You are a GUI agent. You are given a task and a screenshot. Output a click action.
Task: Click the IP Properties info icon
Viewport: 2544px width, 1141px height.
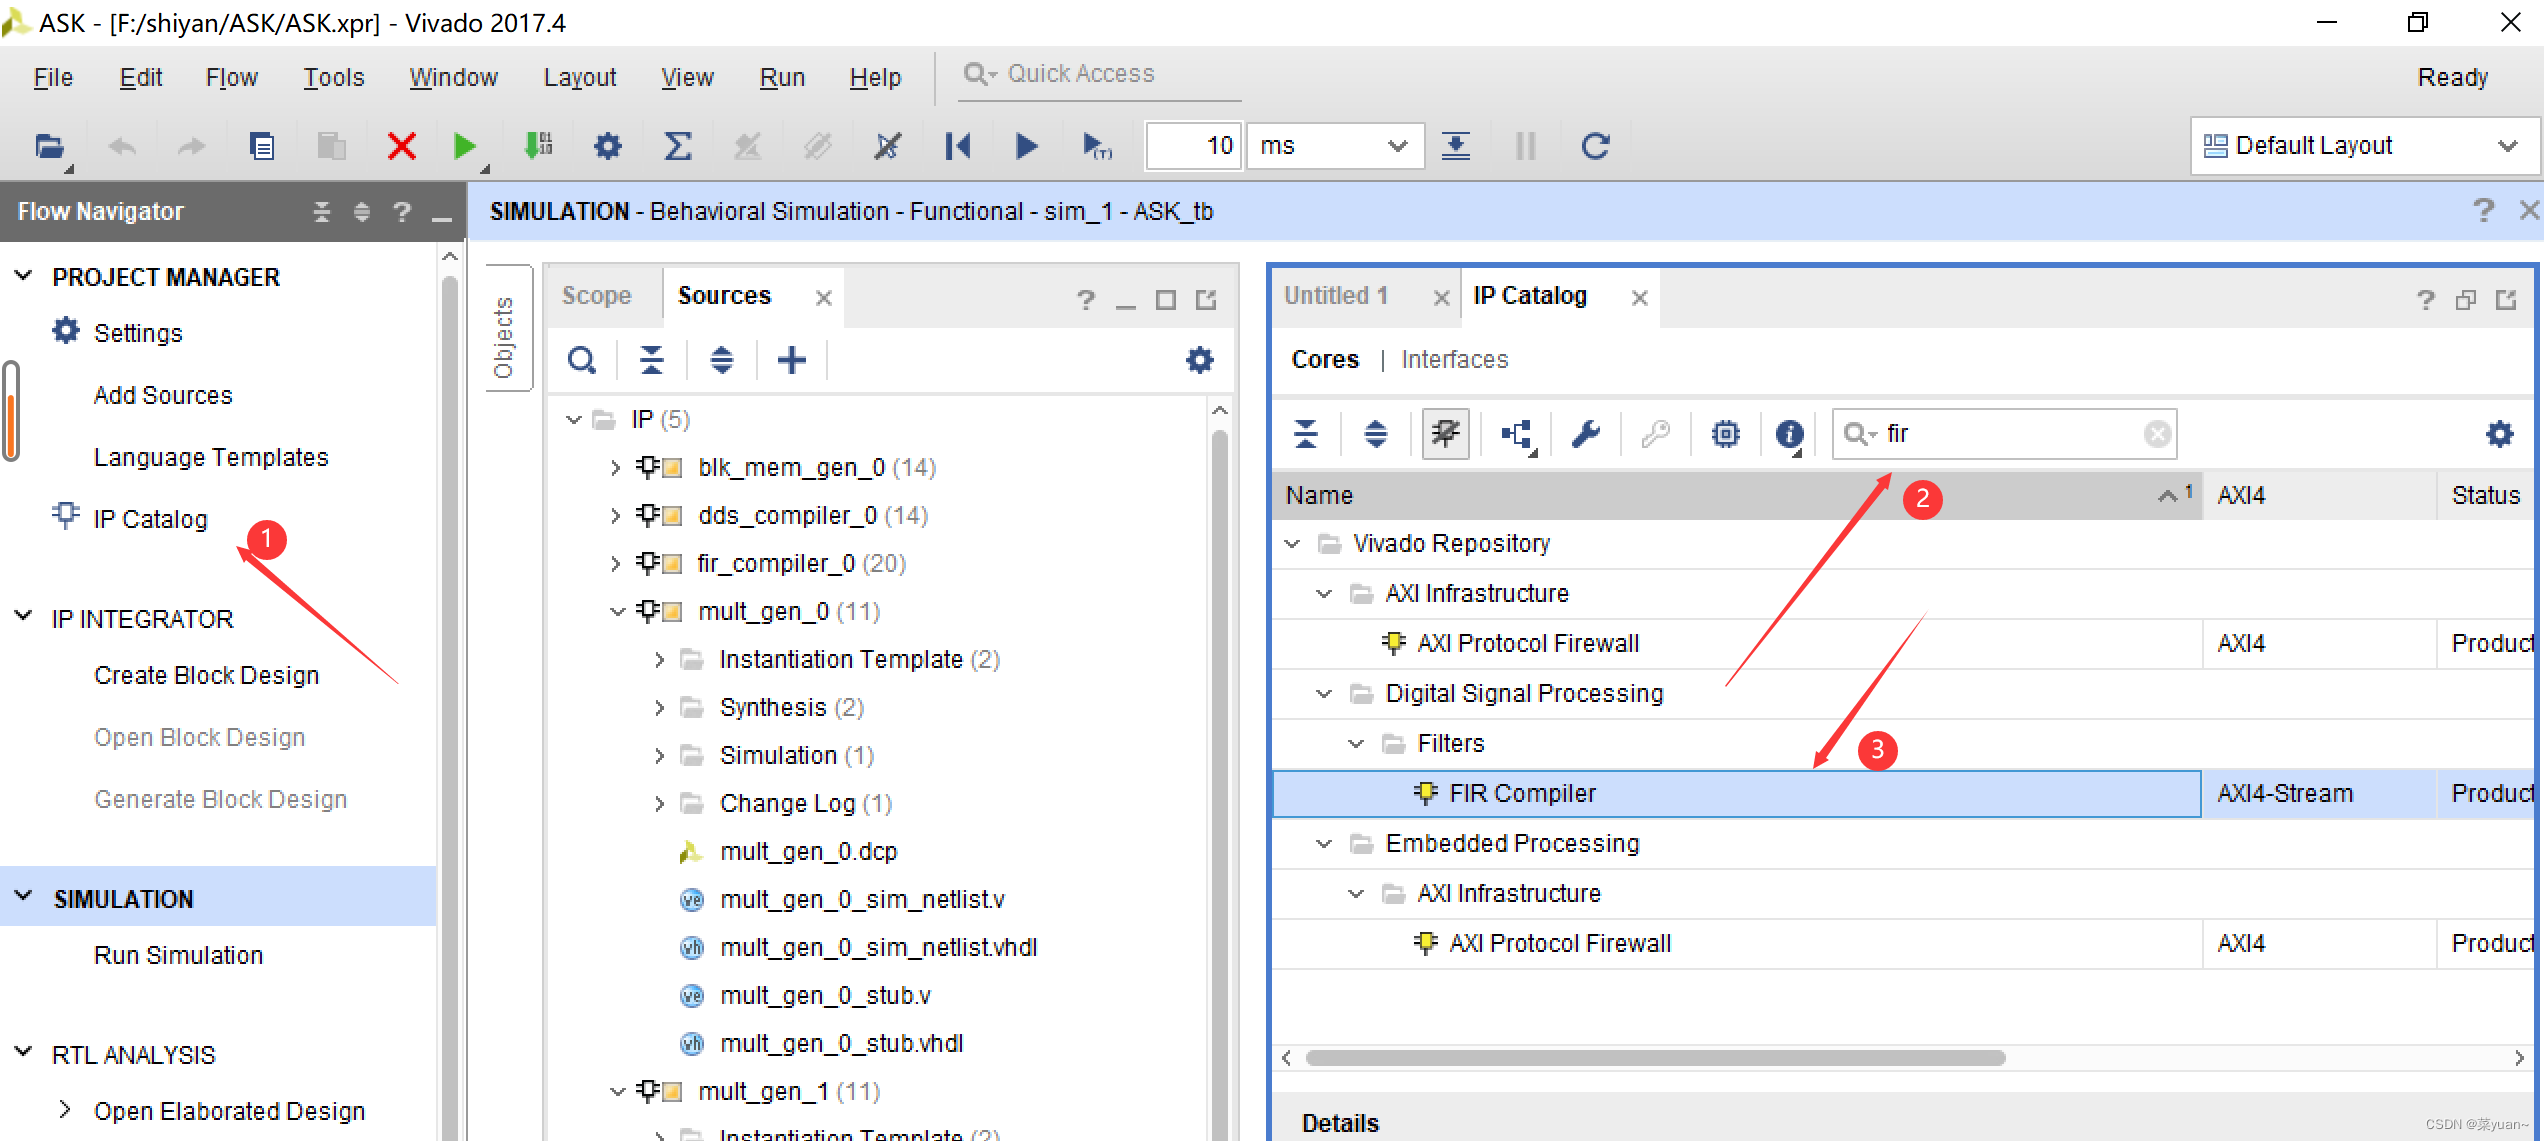pos(1788,433)
